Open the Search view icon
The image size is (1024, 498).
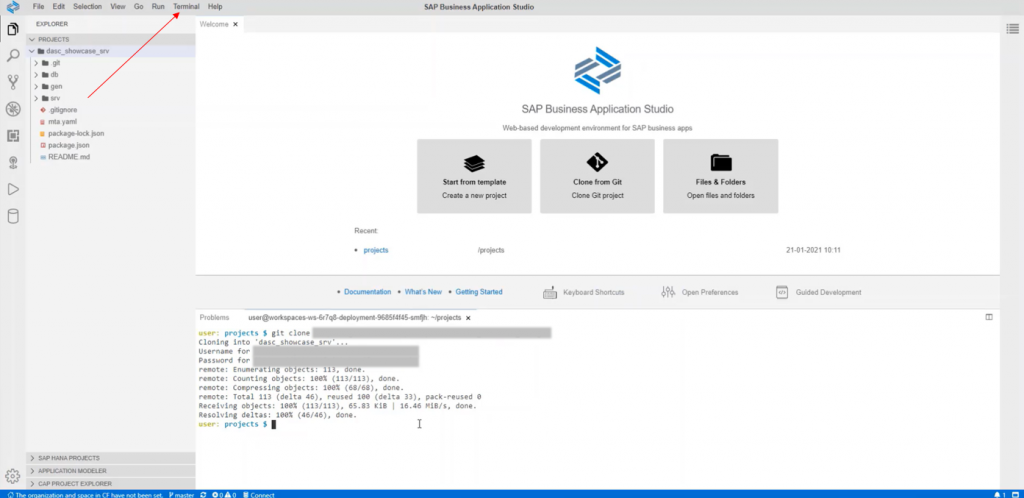point(12,55)
